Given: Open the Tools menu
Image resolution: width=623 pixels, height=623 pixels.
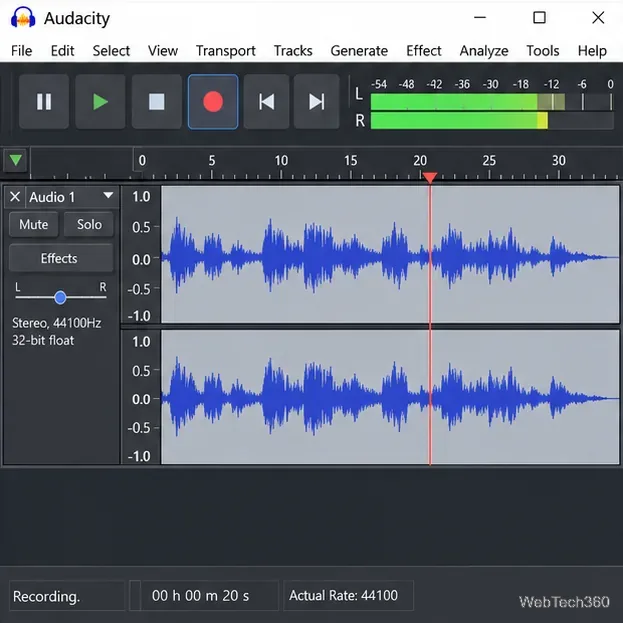Looking at the screenshot, I should tap(543, 51).
